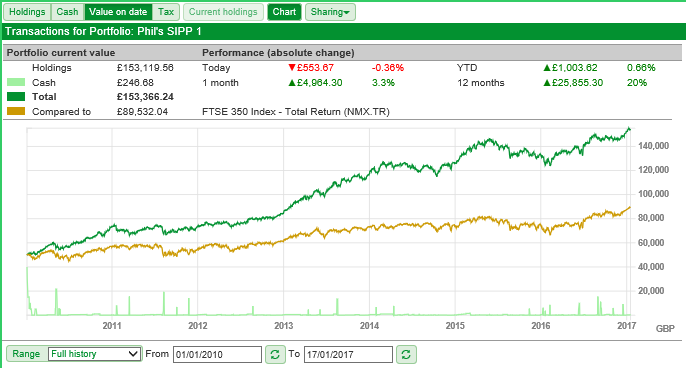The width and height of the screenshot is (686, 368).
Task: Click the Range button
Action: [26, 354]
